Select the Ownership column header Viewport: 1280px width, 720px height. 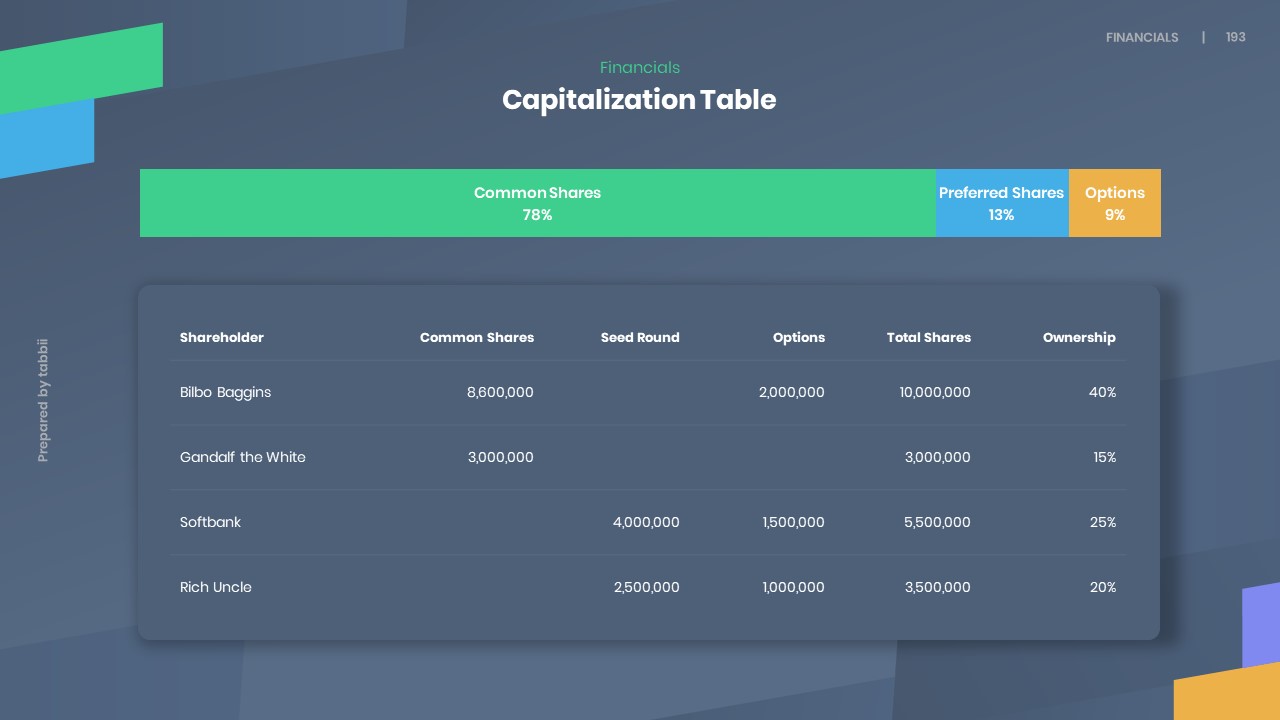click(x=1079, y=338)
